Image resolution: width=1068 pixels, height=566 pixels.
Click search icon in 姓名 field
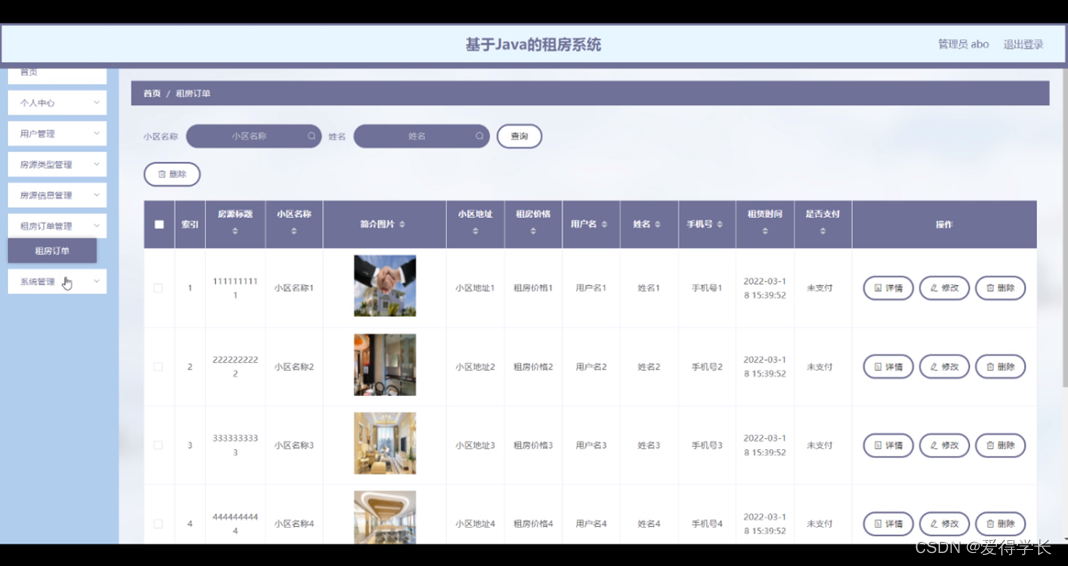click(480, 136)
